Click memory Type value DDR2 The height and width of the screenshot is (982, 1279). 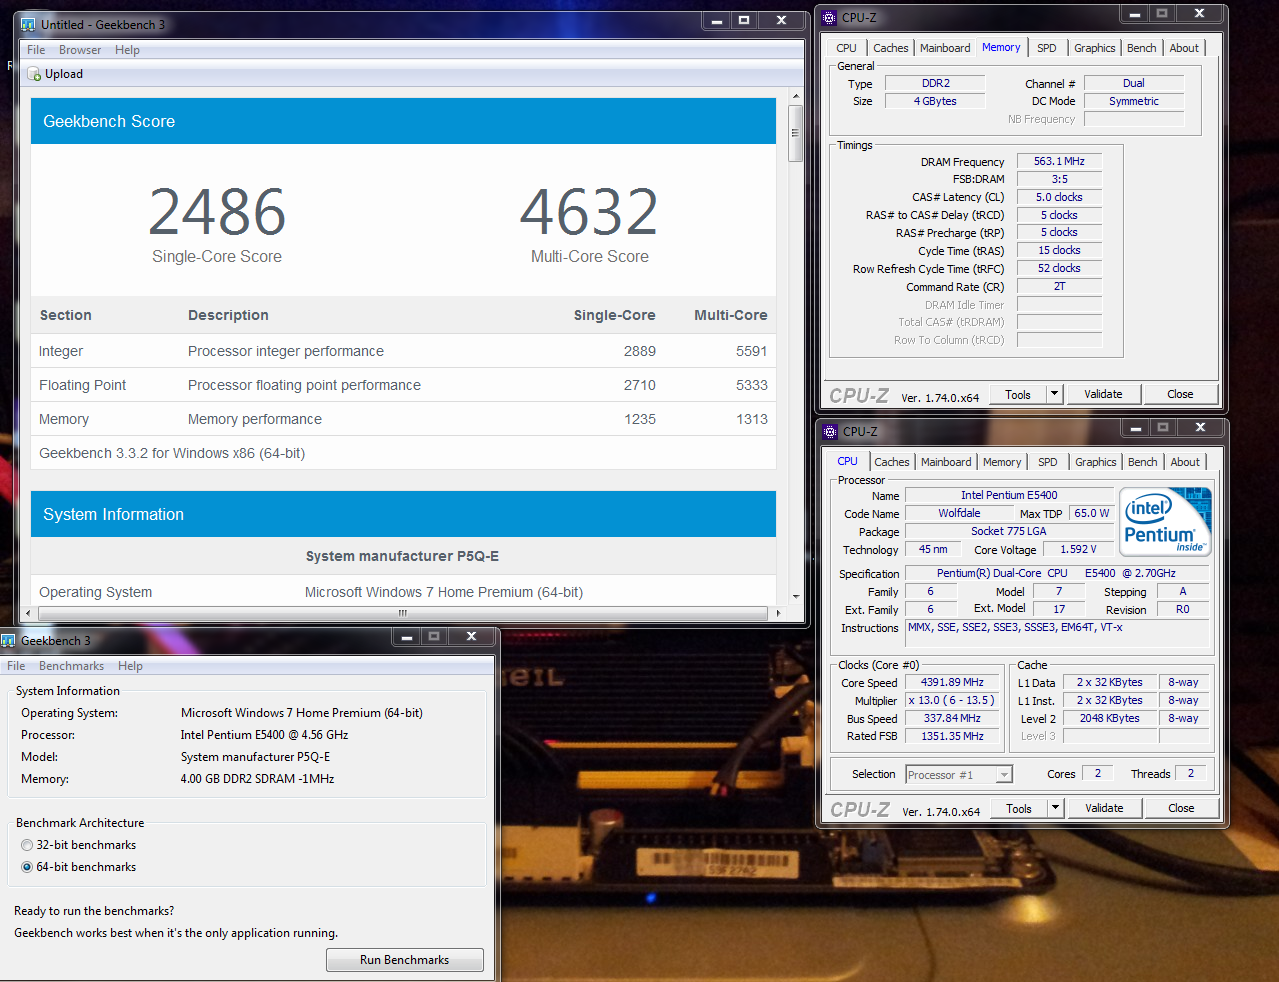[x=935, y=83]
